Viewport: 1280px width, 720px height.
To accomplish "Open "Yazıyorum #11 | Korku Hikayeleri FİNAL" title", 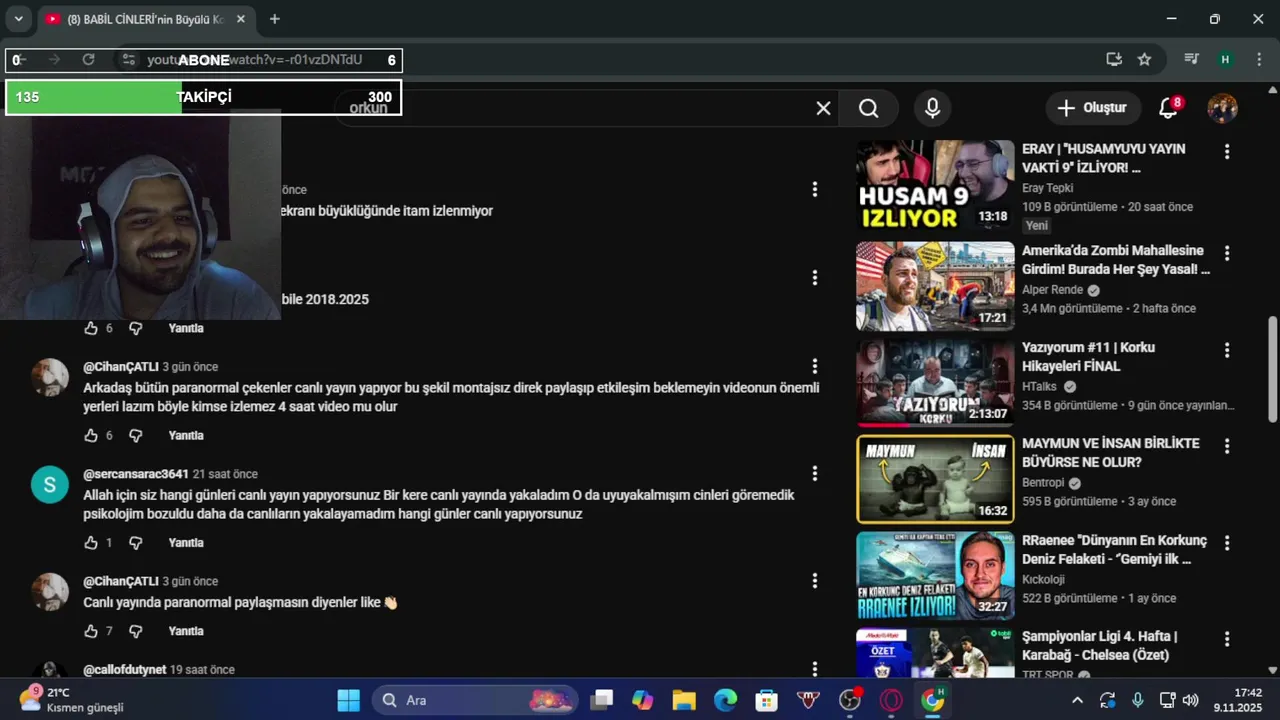I will coord(1088,357).
